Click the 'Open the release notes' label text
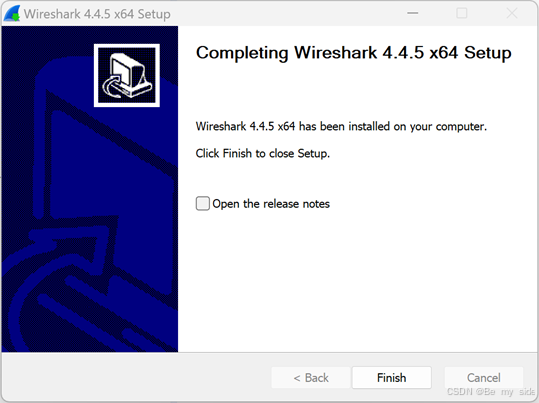 (x=271, y=204)
